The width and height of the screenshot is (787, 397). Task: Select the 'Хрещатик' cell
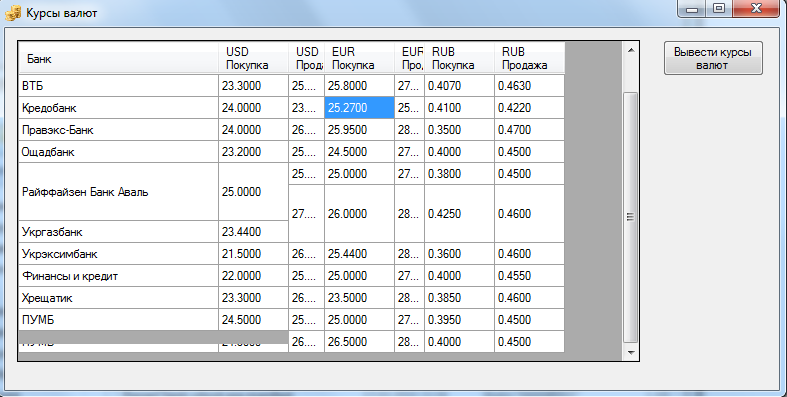pos(118,298)
